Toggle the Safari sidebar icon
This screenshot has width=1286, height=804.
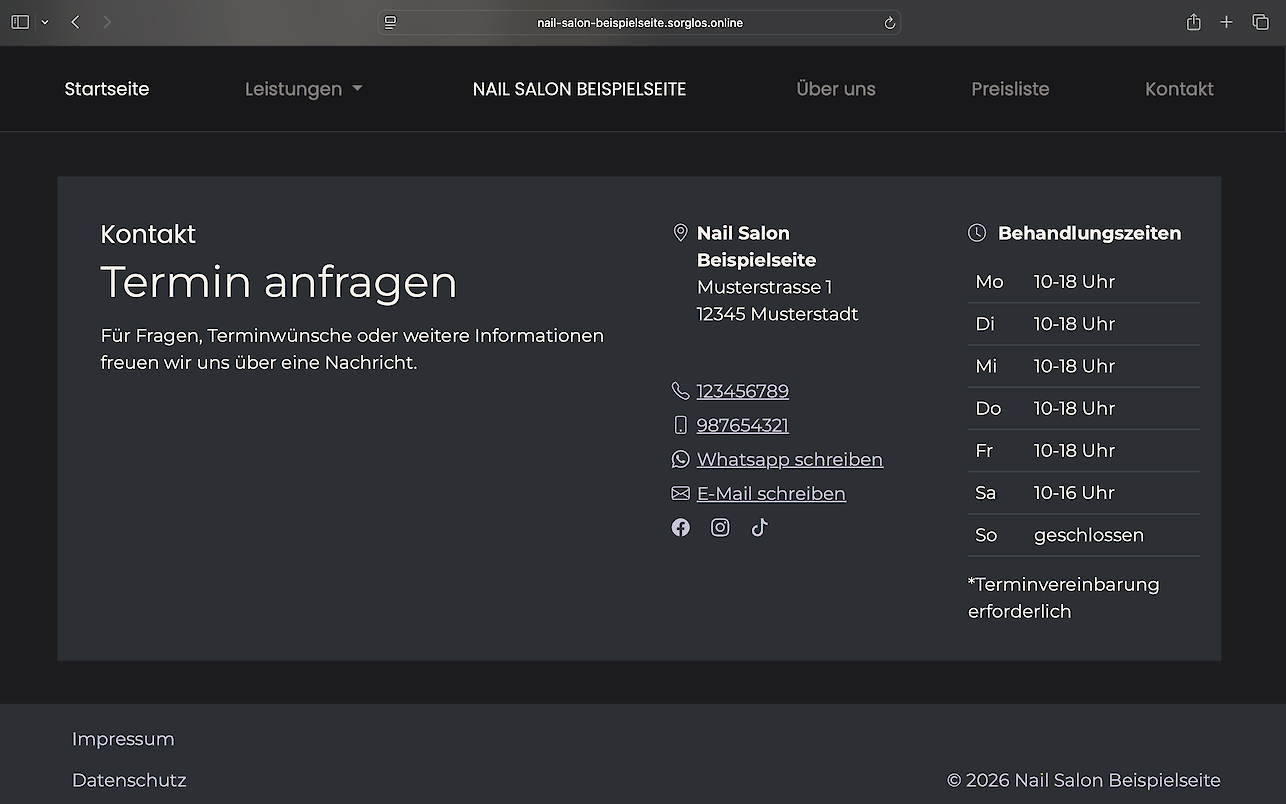pos(20,22)
